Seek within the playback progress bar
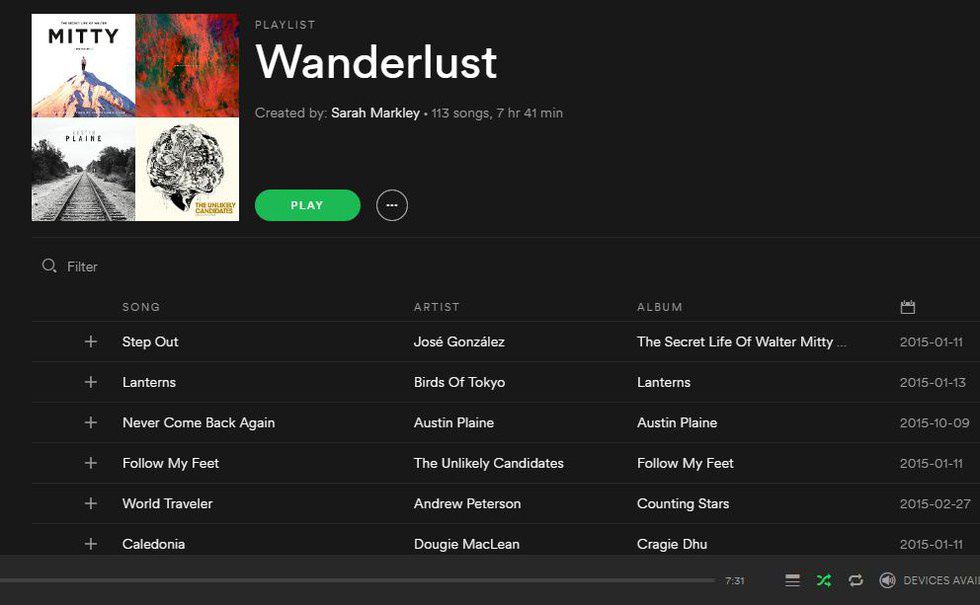 358,581
